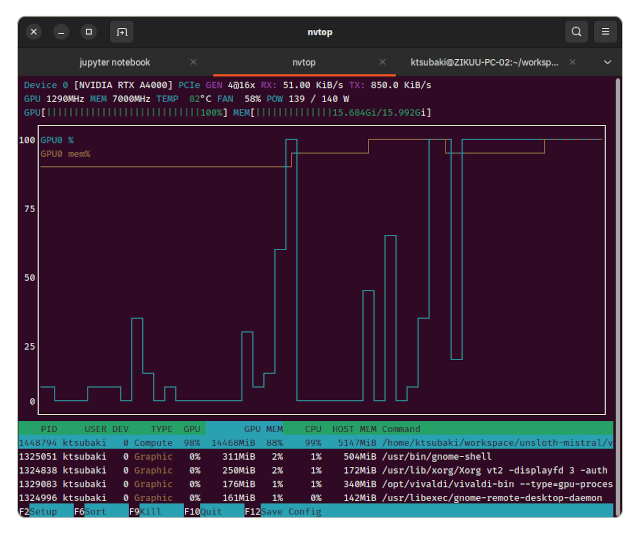Click F2 Setup in footer
Image resolution: width=640 pixels, height=538 pixels.
(38, 511)
